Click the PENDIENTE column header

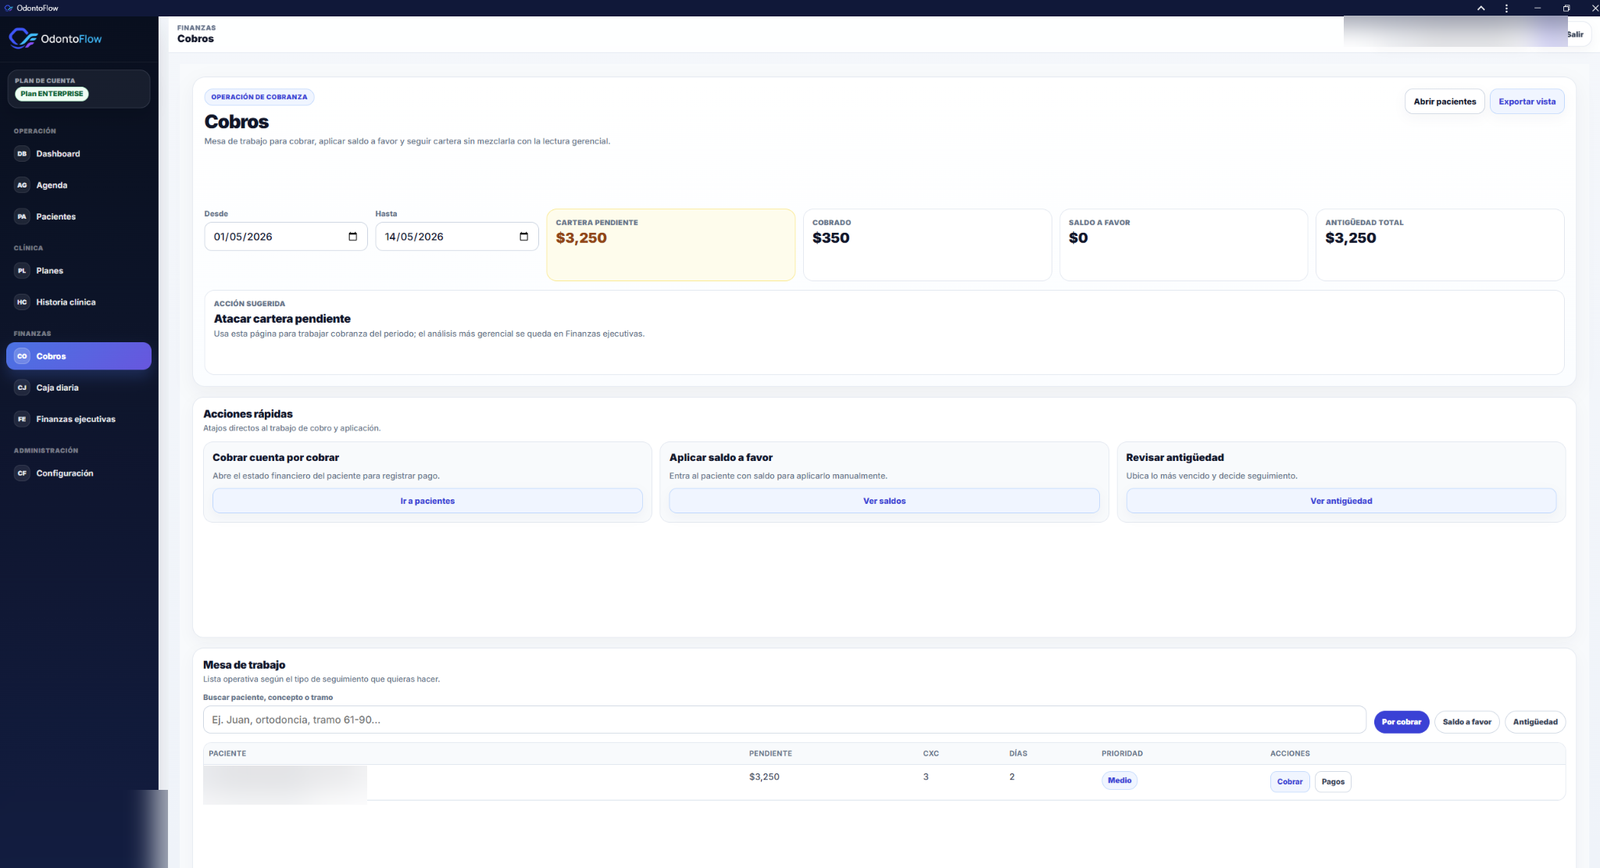[x=770, y=754]
